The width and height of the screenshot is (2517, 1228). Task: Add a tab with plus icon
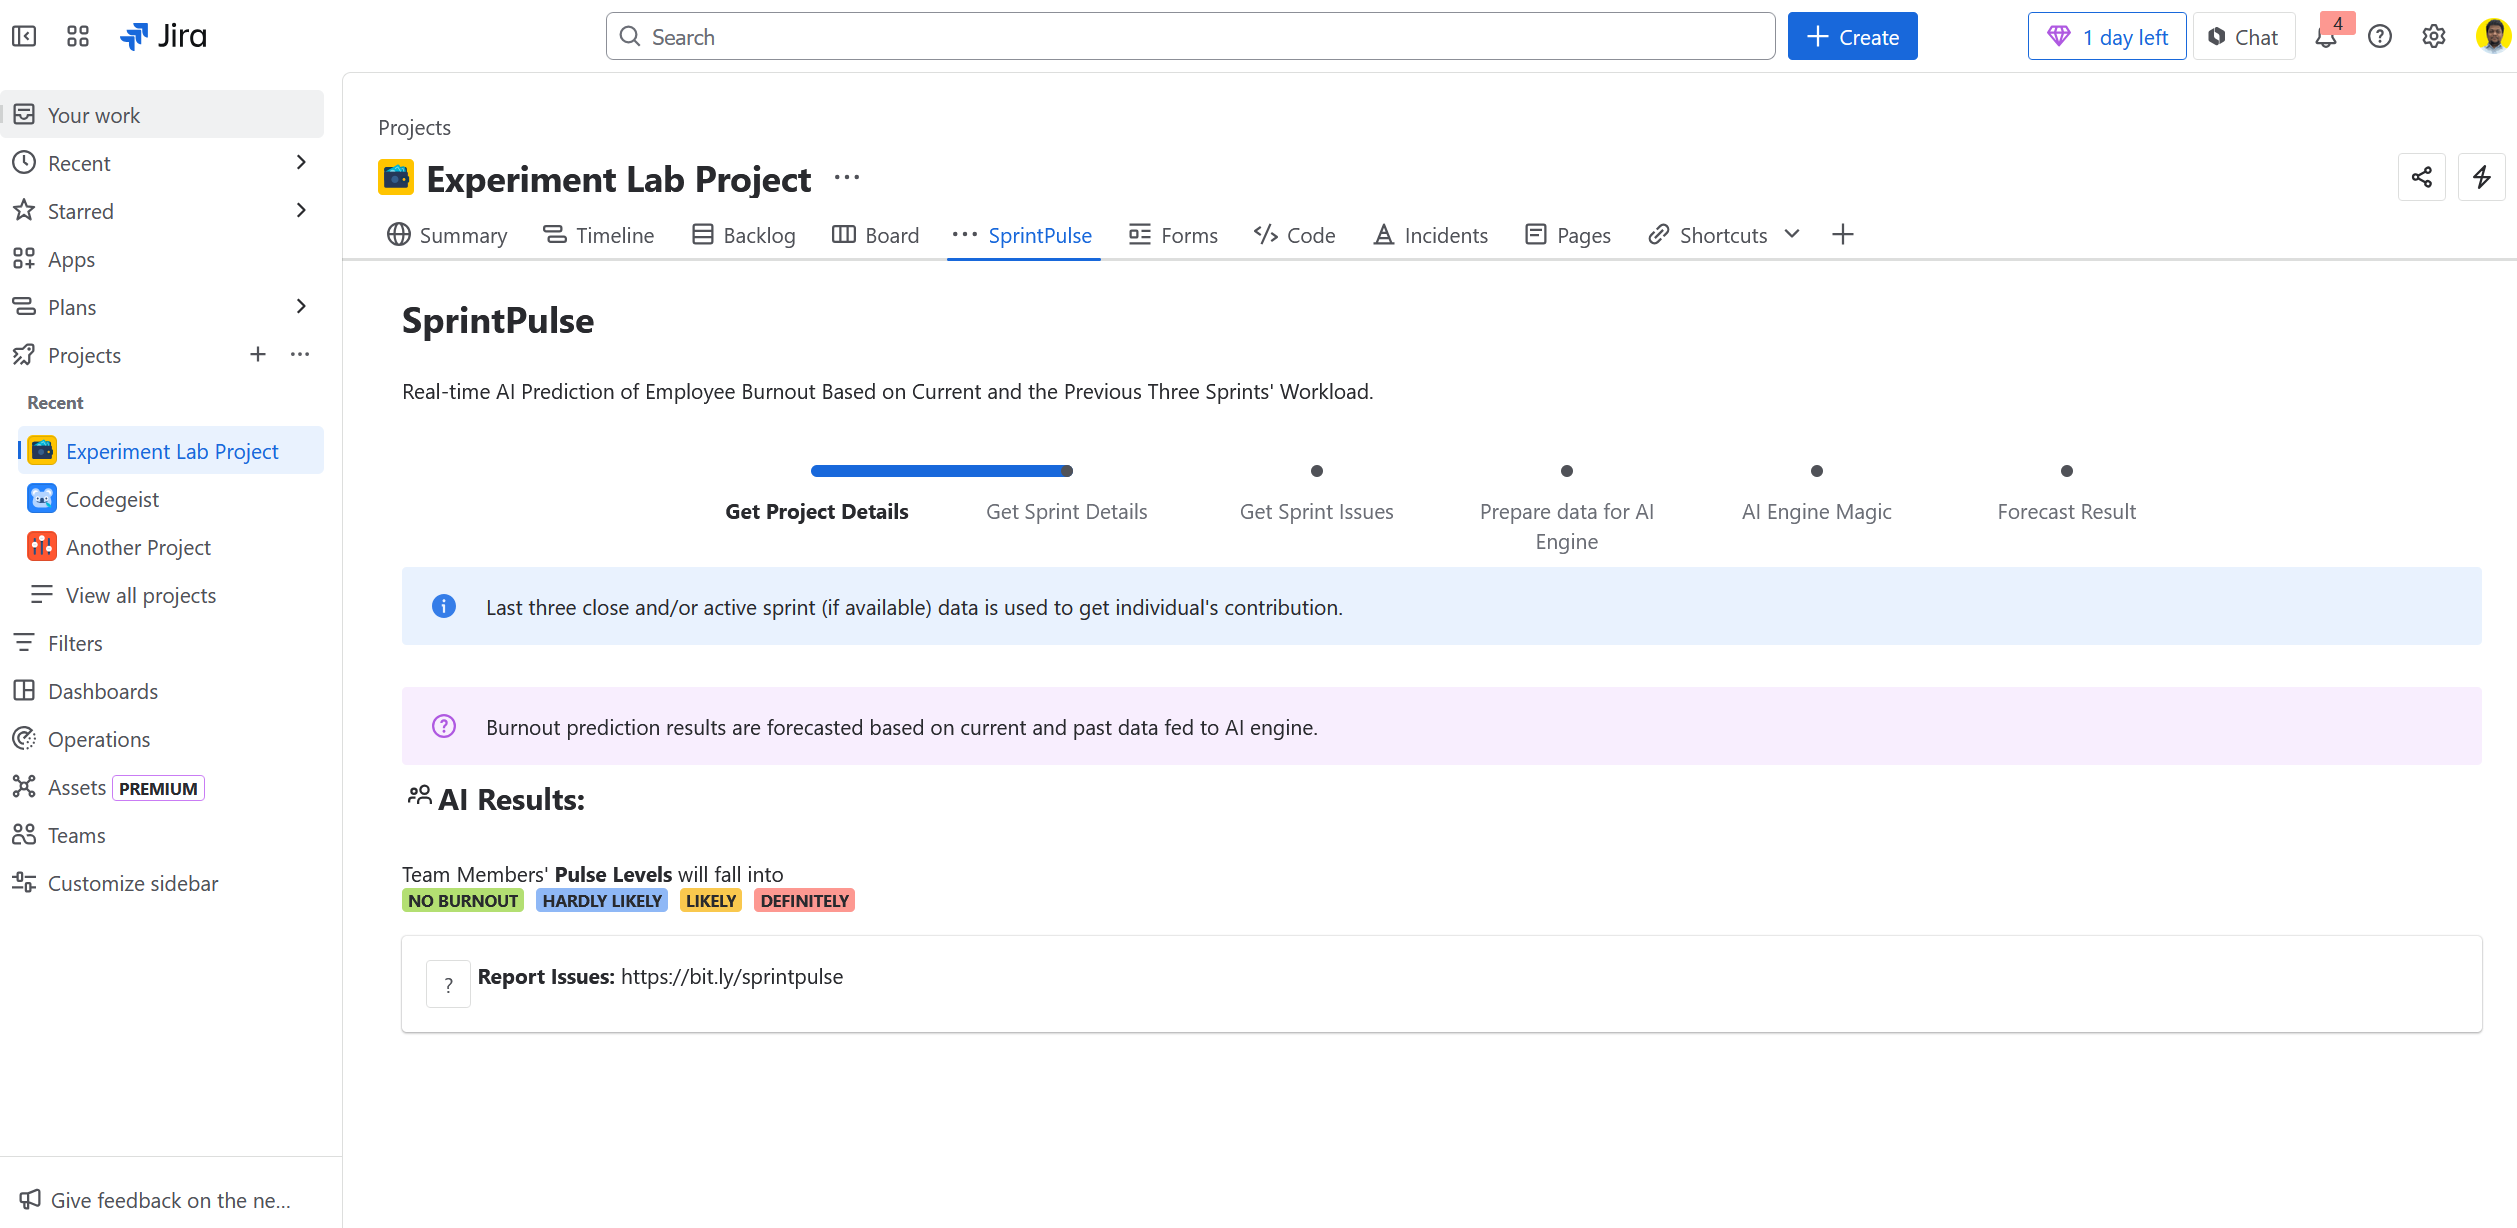click(1843, 235)
